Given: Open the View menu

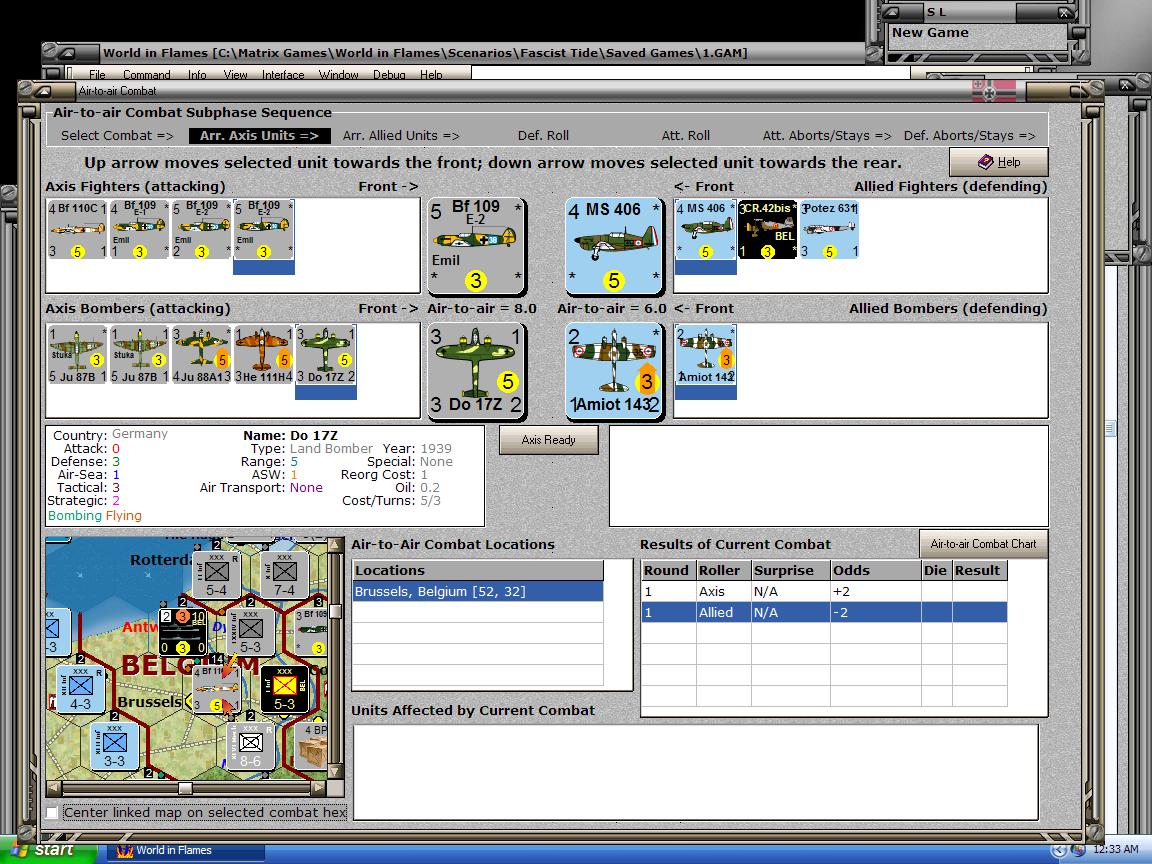Looking at the screenshot, I should coord(235,75).
